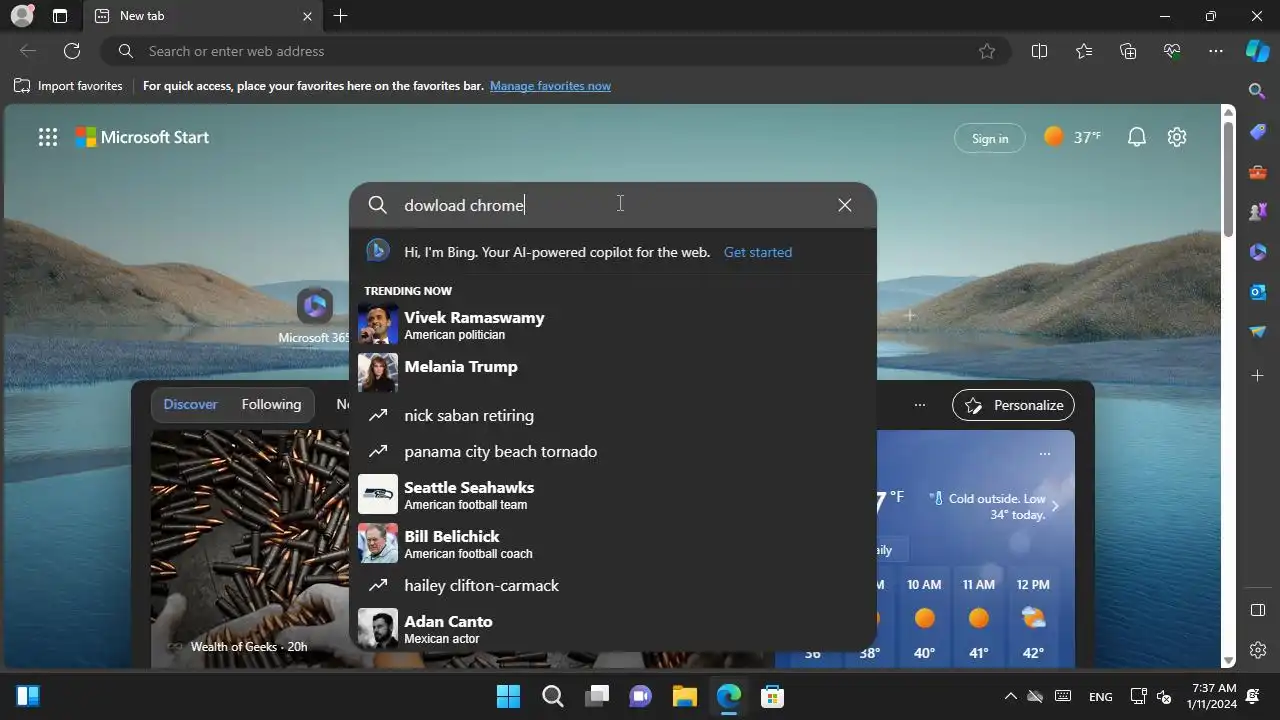Refresh the page
This screenshot has height=720, width=1280.
point(72,51)
